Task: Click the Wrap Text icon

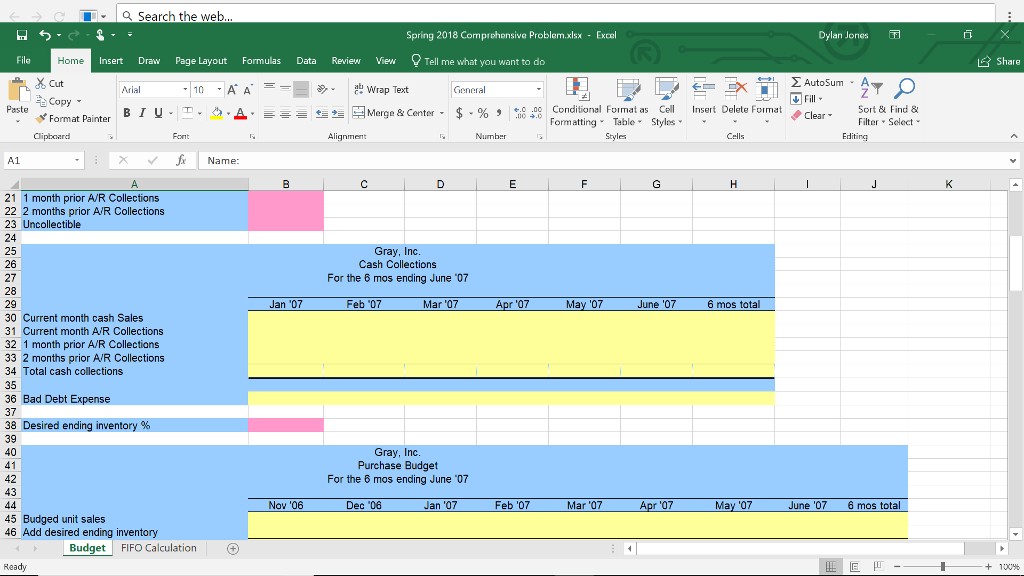Action: pyautogui.click(x=361, y=90)
